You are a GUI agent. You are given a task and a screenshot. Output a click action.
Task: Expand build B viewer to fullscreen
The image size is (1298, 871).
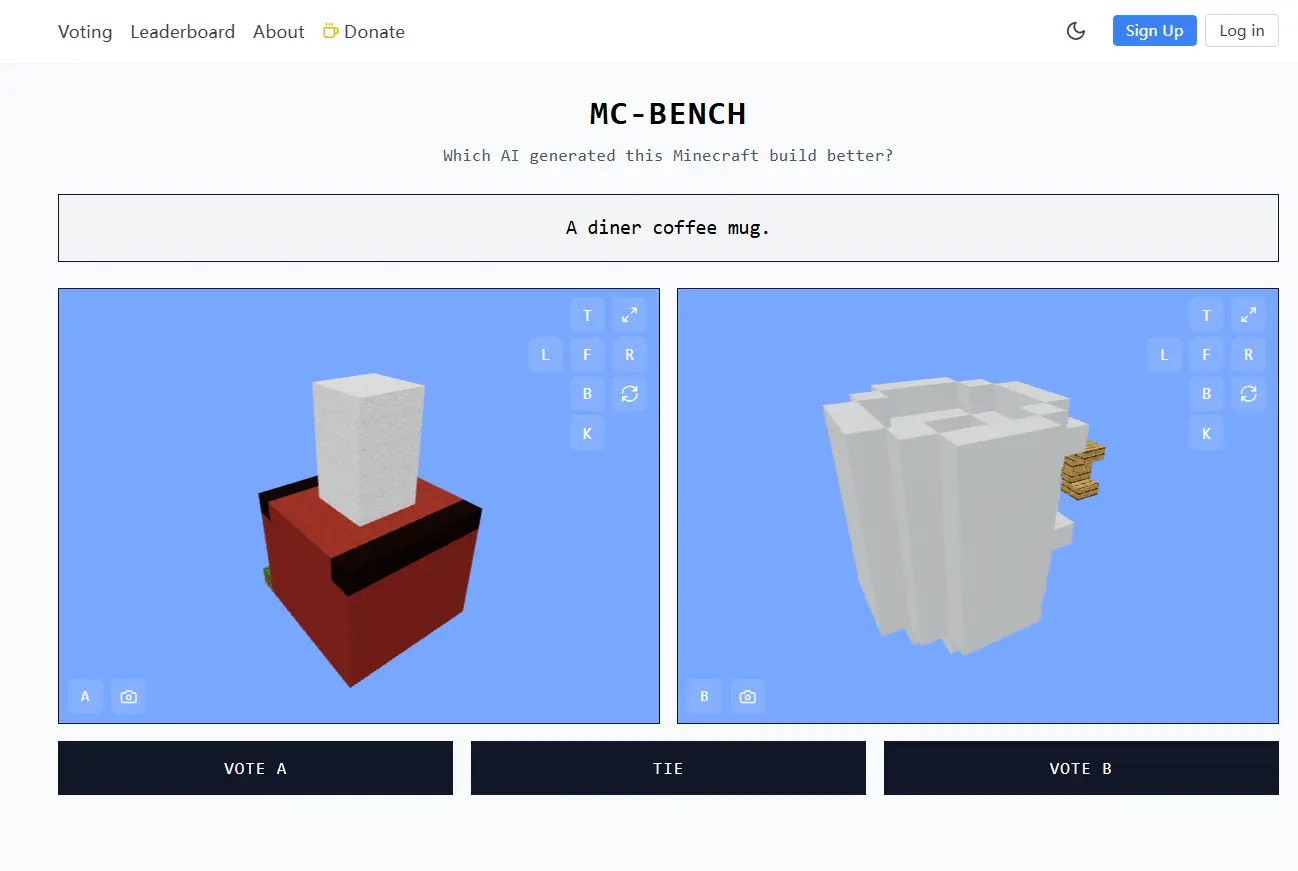[x=1248, y=315]
